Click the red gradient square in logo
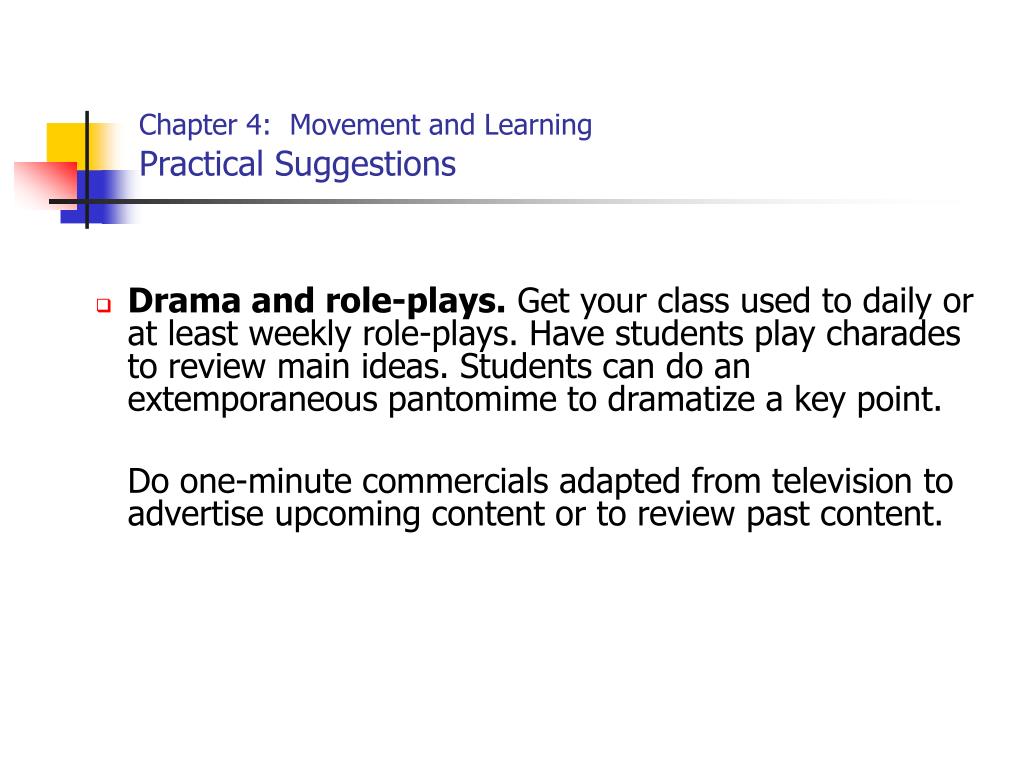 (x=45, y=185)
